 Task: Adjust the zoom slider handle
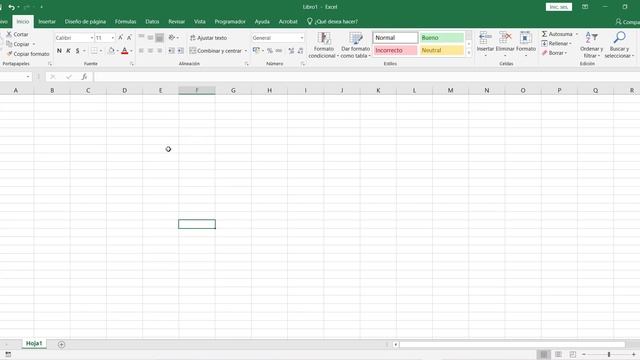(609, 354)
